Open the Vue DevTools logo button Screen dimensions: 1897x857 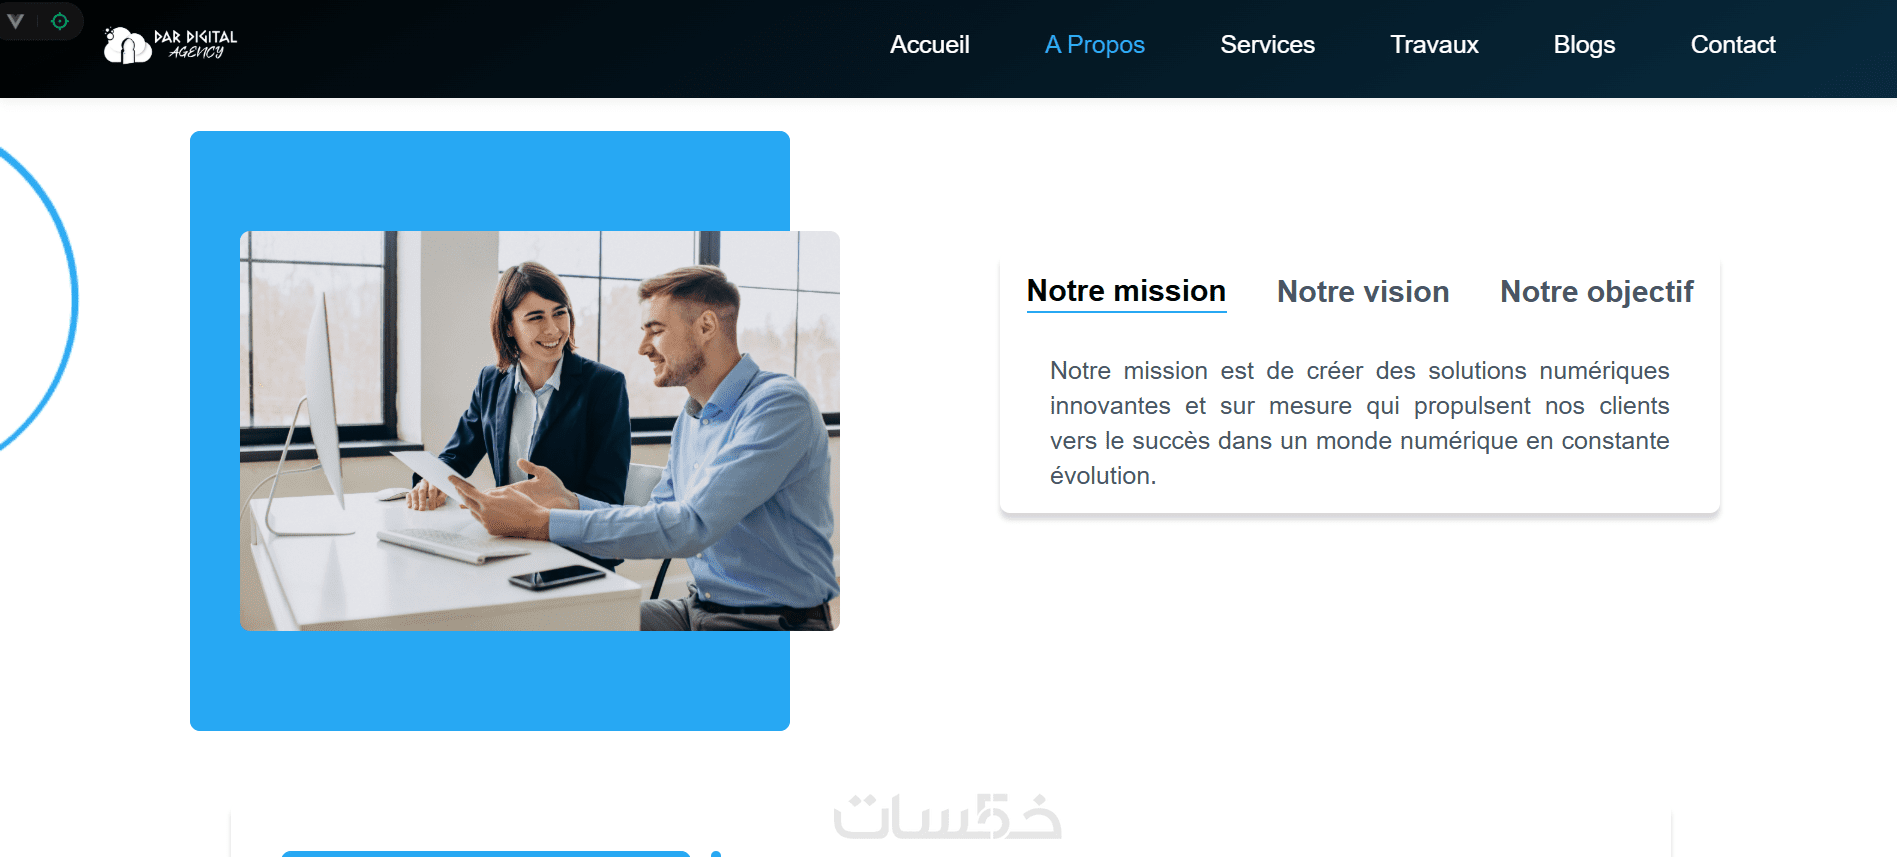pyautogui.click(x=16, y=21)
